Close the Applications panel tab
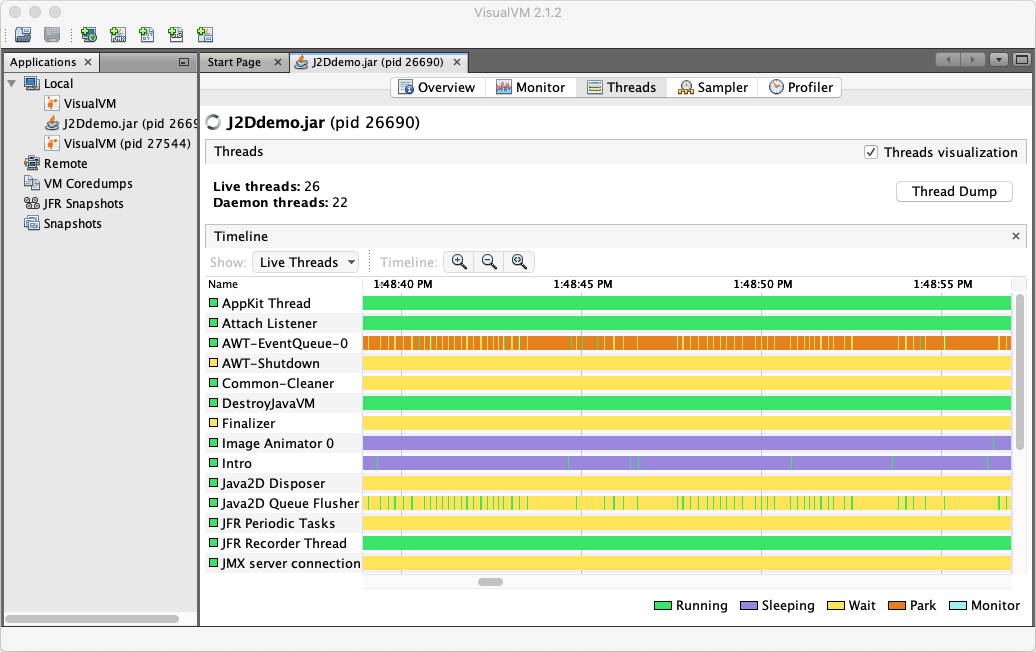The width and height of the screenshot is (1036, 652). coord(88,62)
